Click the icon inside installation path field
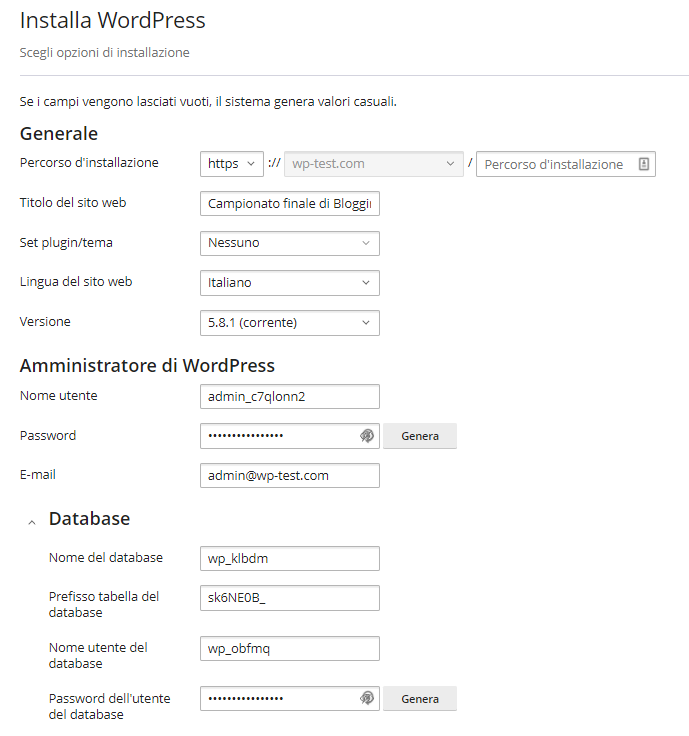This screenshot has height=736, width=689. 643,164
